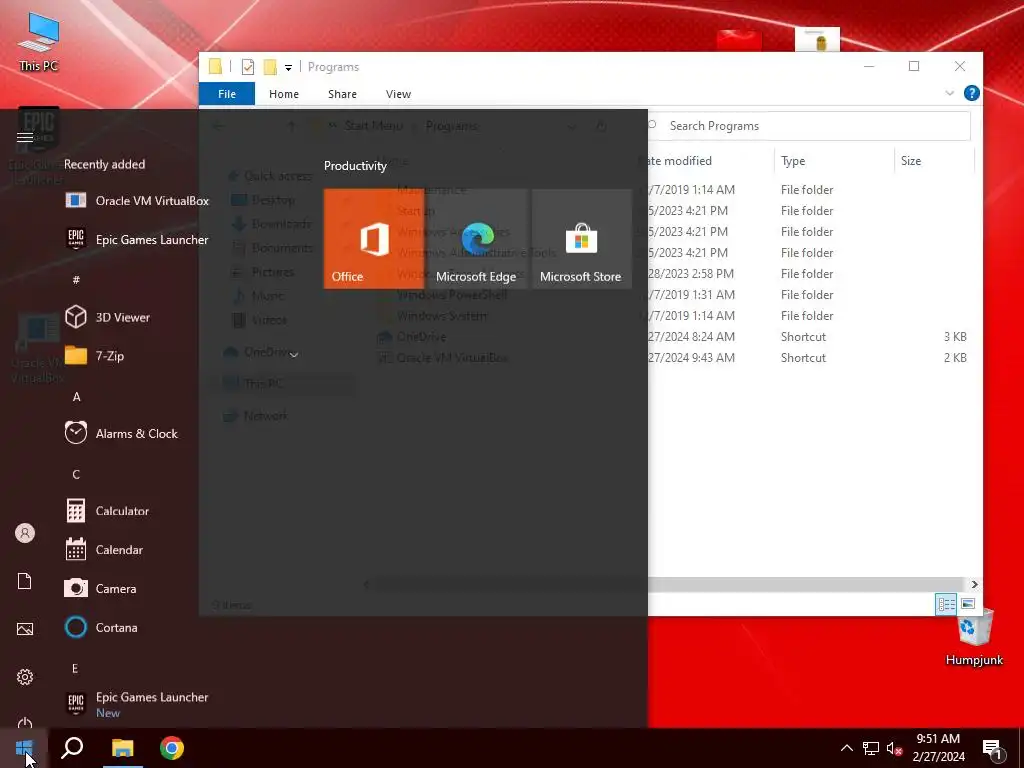Open the user account icon in Start
The width and height of the screenshot is (1024, 768).
click(x=25, y=533)
